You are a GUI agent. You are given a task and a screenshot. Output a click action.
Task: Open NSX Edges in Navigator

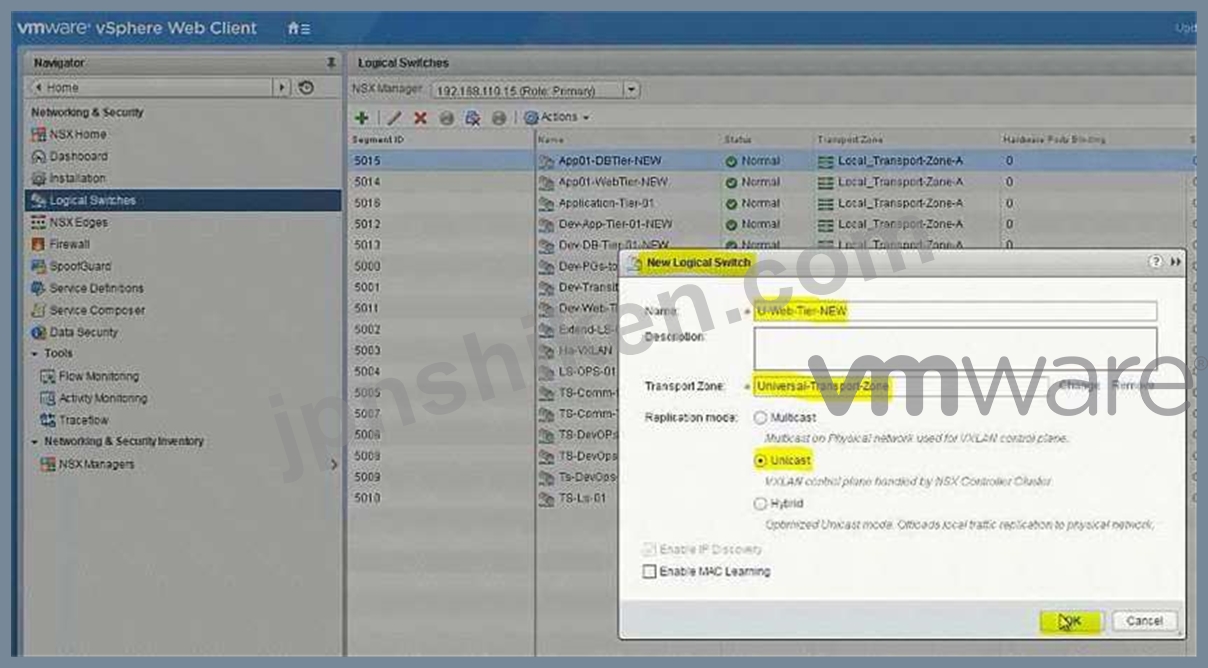coord(78,222)
